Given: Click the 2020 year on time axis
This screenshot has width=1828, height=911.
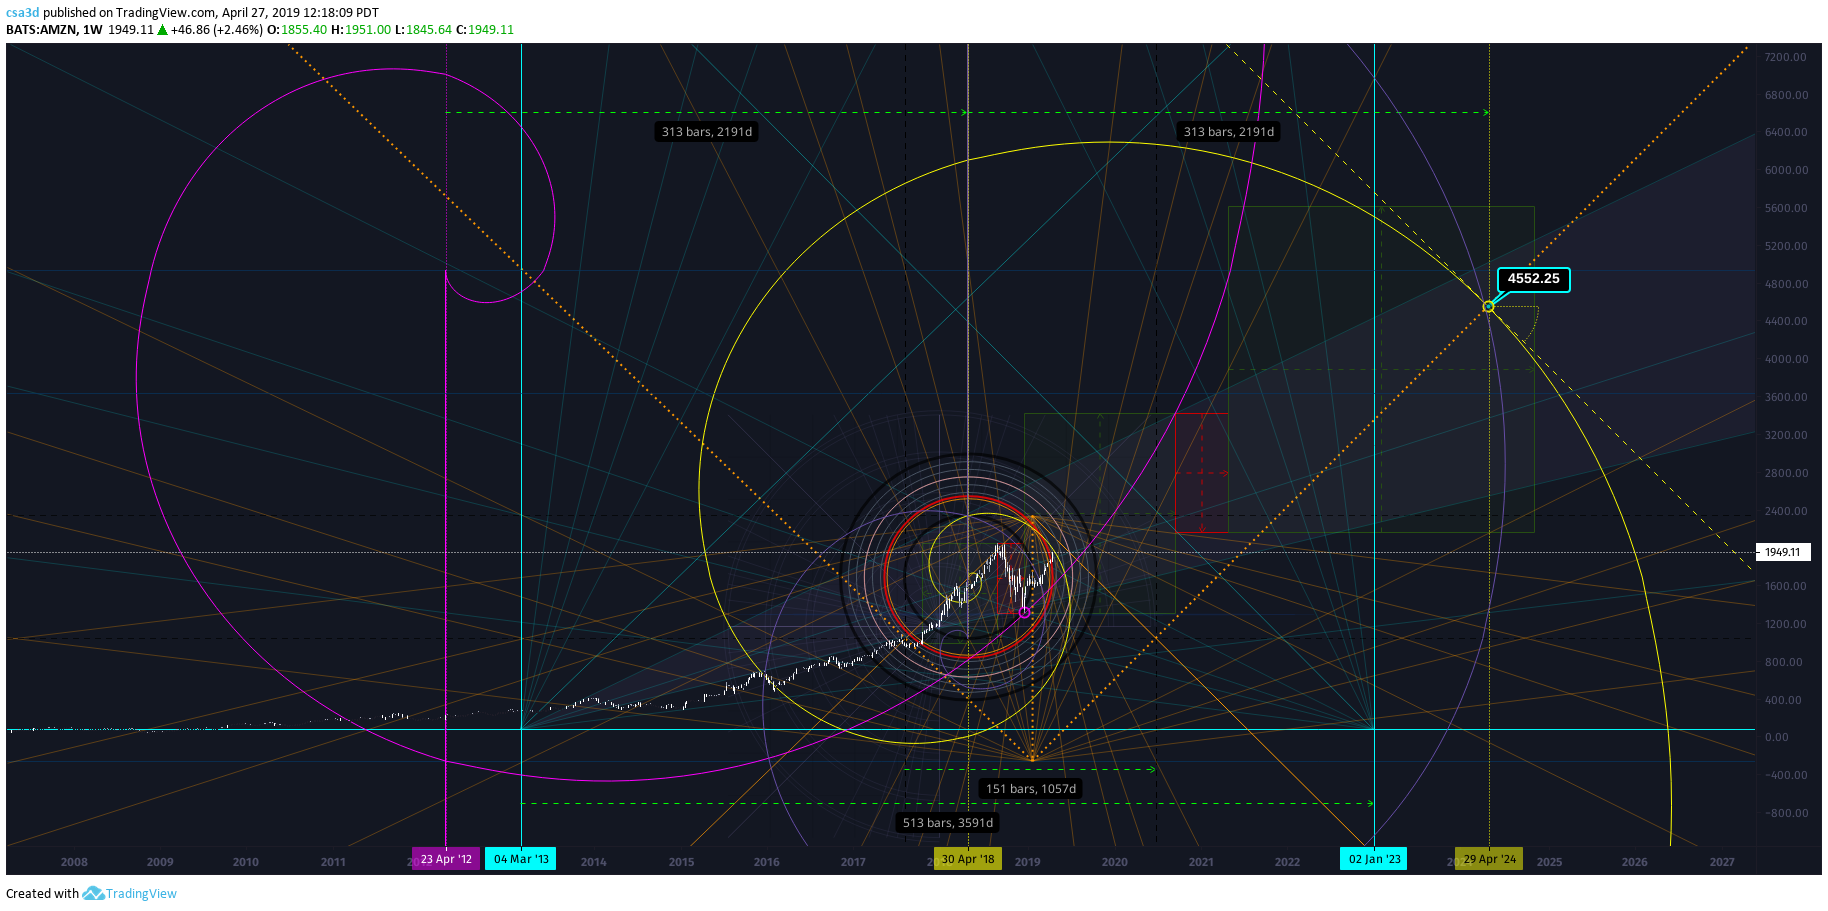Looking at the screenshot, I should pos(1114,862).
